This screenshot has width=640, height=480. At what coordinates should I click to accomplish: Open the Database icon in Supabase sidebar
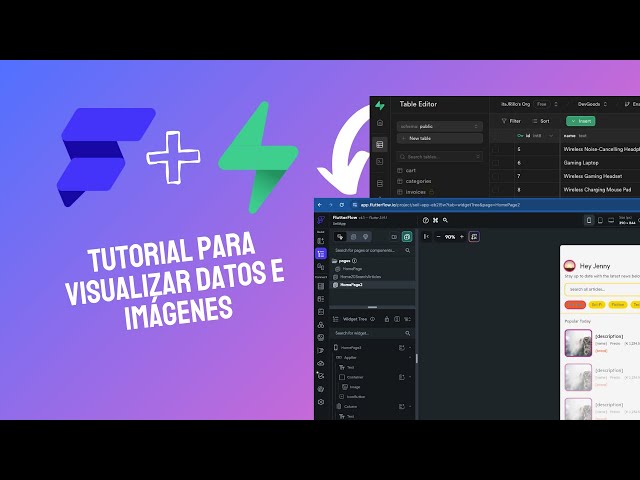(x=380, y=183)
